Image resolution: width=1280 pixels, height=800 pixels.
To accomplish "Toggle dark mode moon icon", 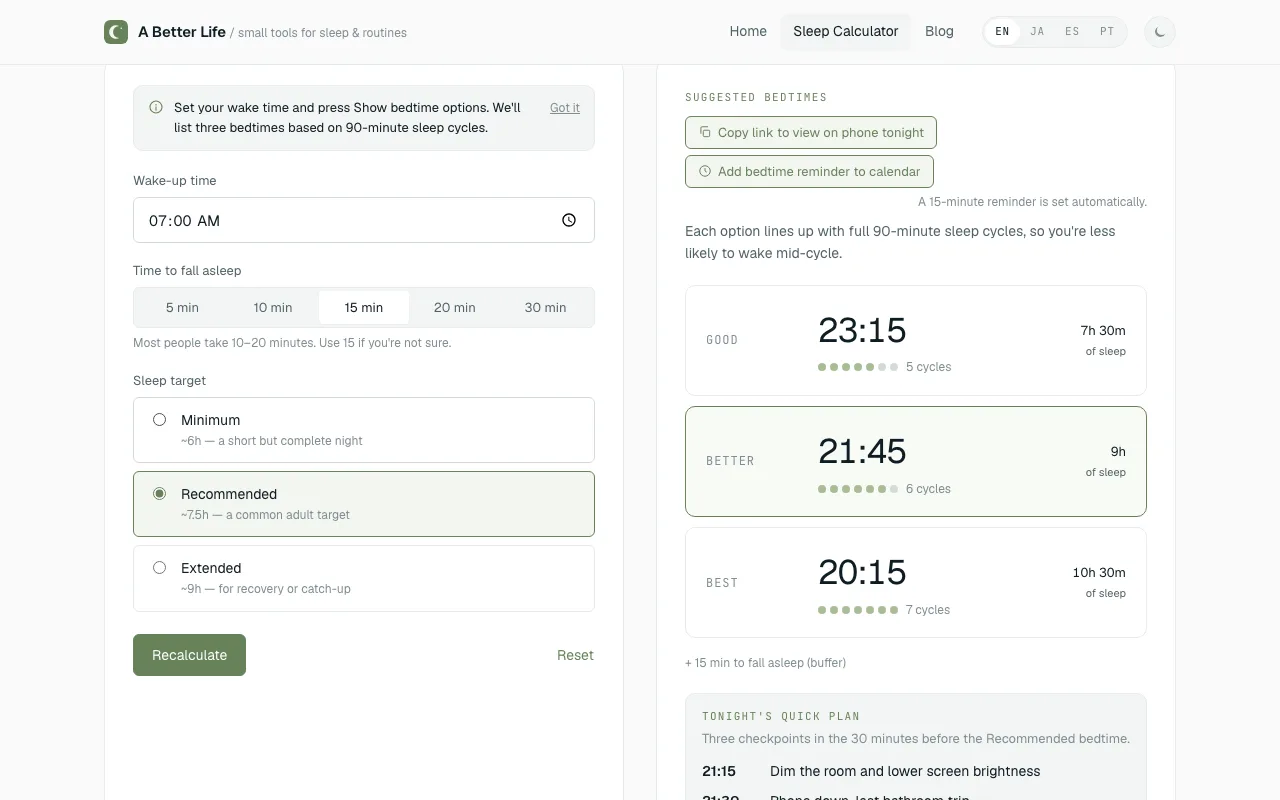I will (x=1160, y=32).
